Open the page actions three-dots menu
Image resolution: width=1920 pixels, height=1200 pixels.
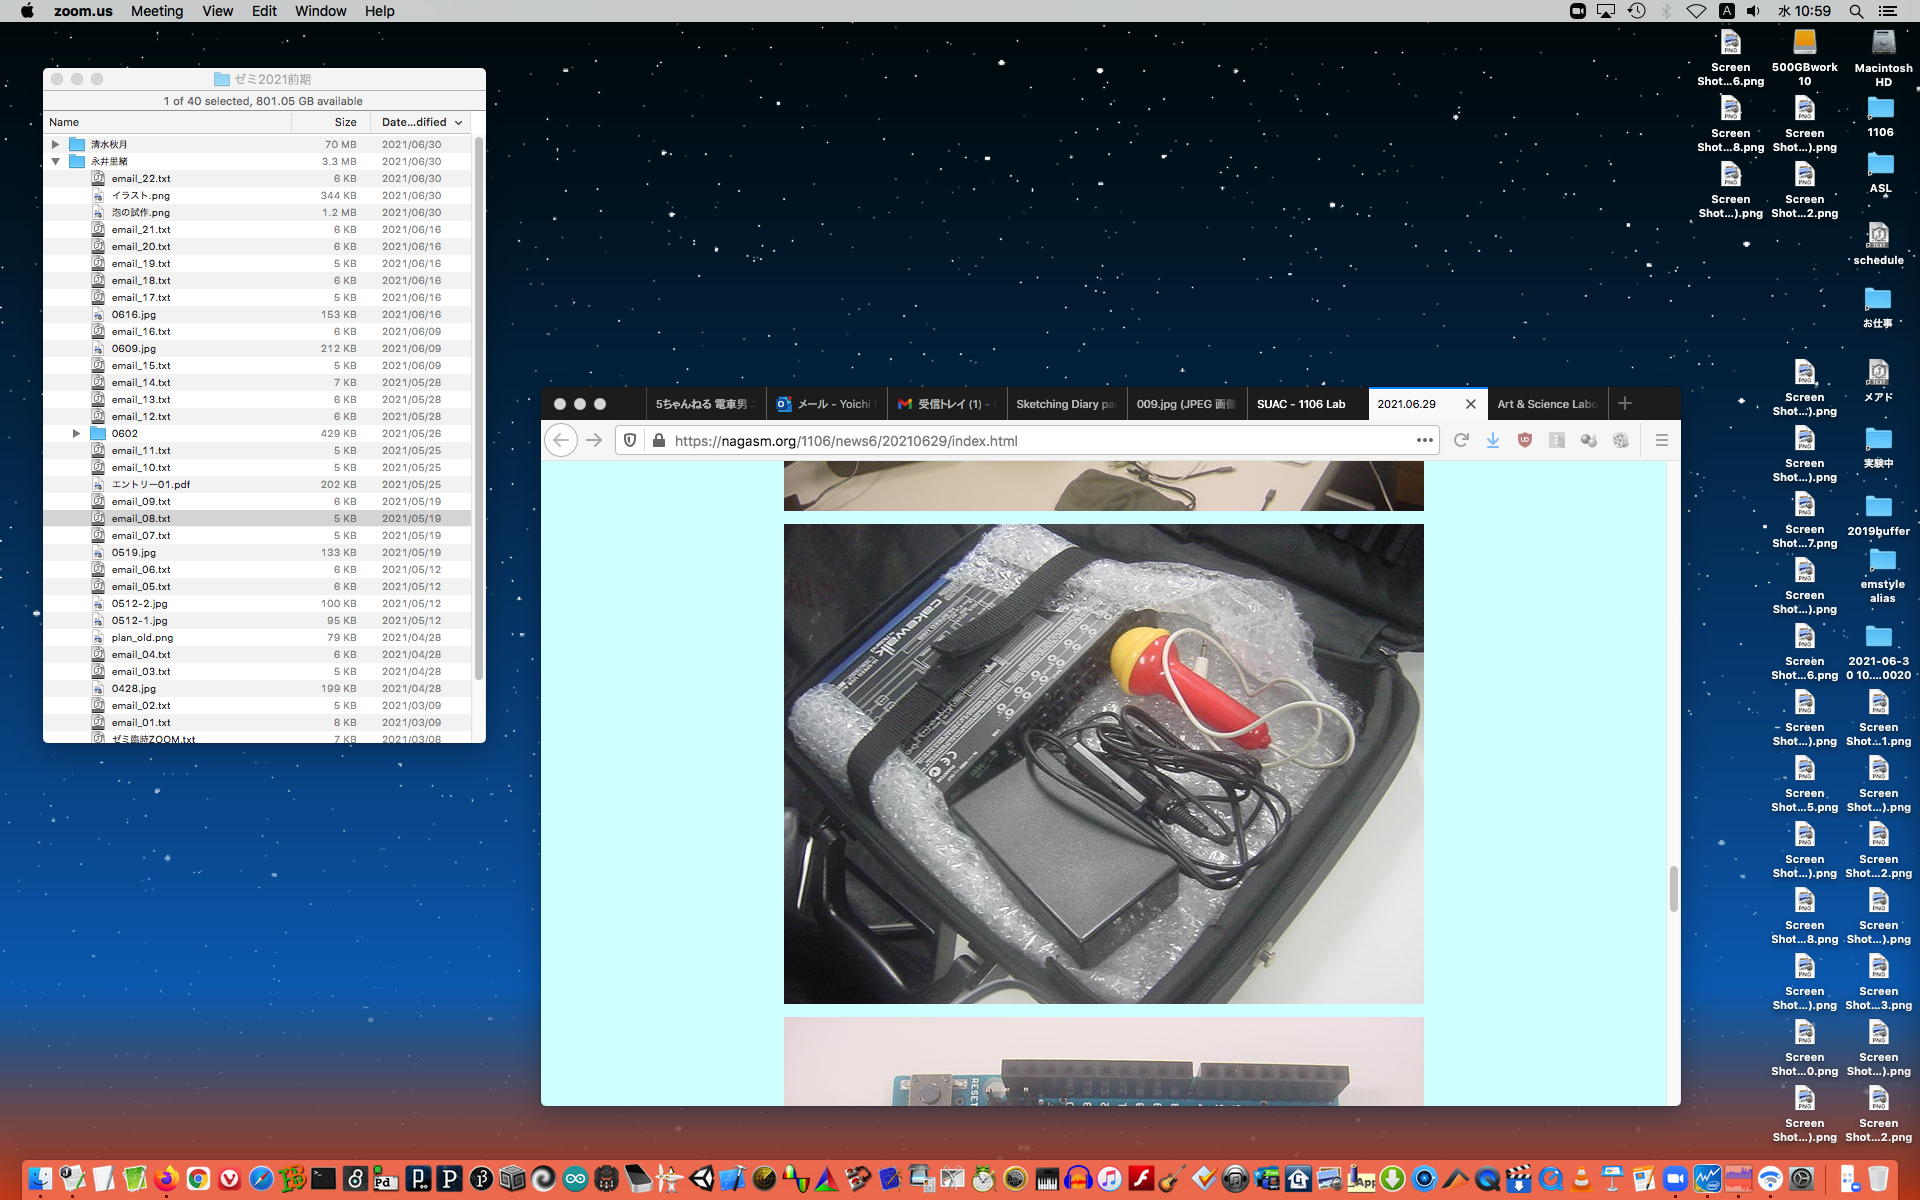(1425, 440)
